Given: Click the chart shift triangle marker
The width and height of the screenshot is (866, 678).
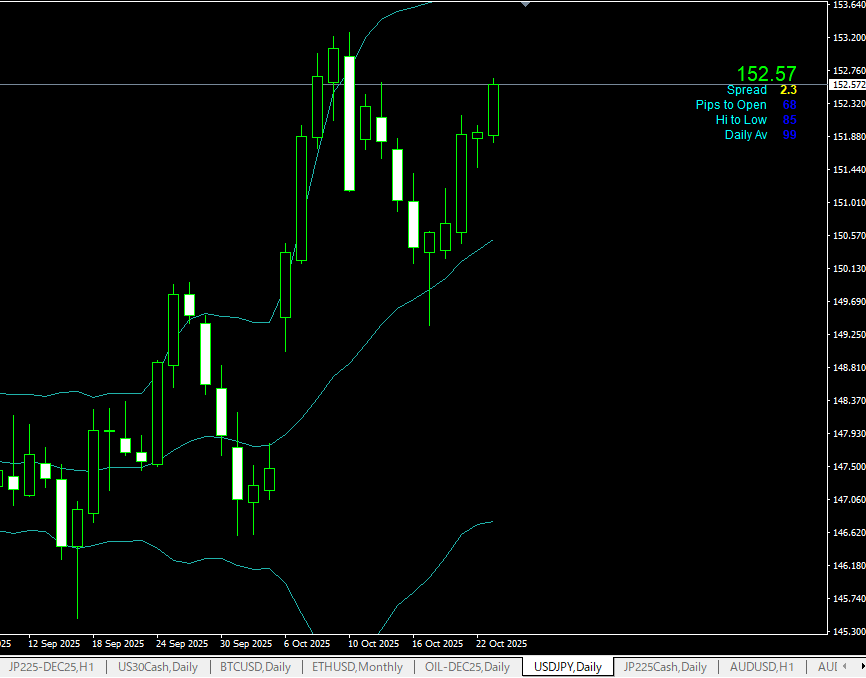Looking at the screenshot, I should tap(526, 4).
